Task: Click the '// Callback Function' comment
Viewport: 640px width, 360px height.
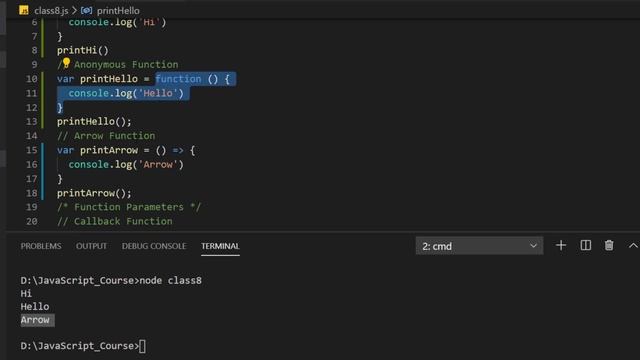Action: 115,221
